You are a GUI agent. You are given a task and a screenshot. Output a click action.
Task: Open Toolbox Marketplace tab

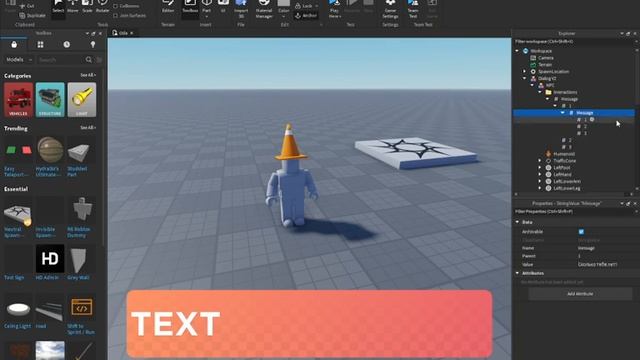click(14, 44)
